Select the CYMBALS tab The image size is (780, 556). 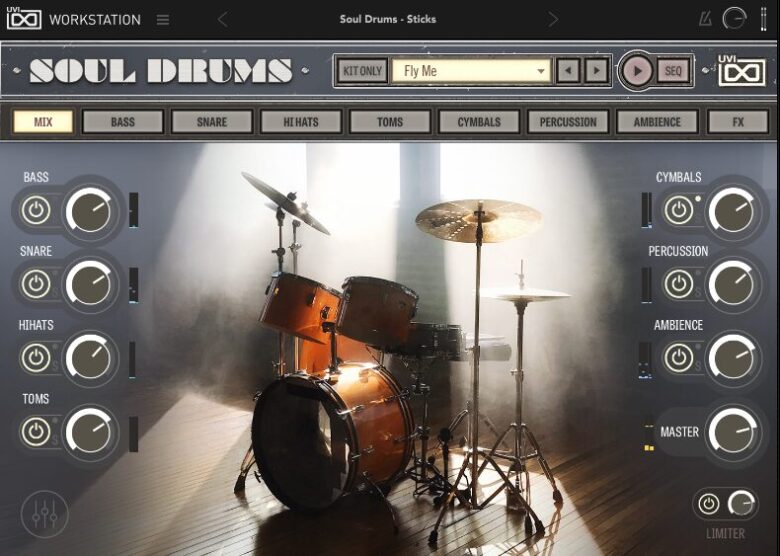[479, 122]
